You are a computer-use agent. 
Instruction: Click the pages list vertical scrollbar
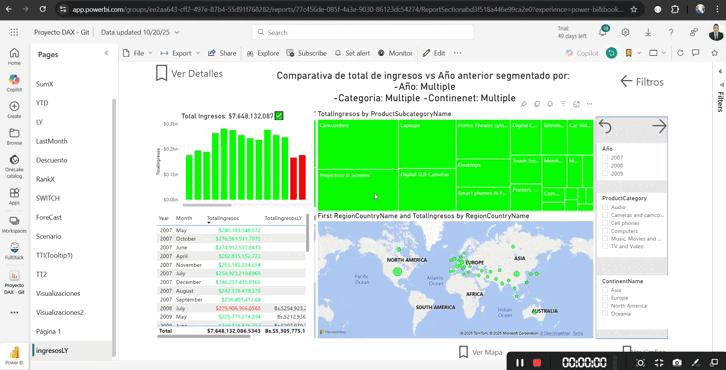coord(114,227)
